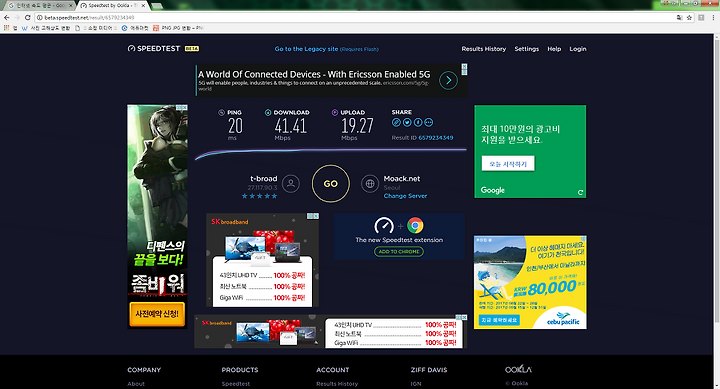Viewport: 720px width, 389px height.
Task: Open more share options ellipsis icon
Action: pos(428,122)
